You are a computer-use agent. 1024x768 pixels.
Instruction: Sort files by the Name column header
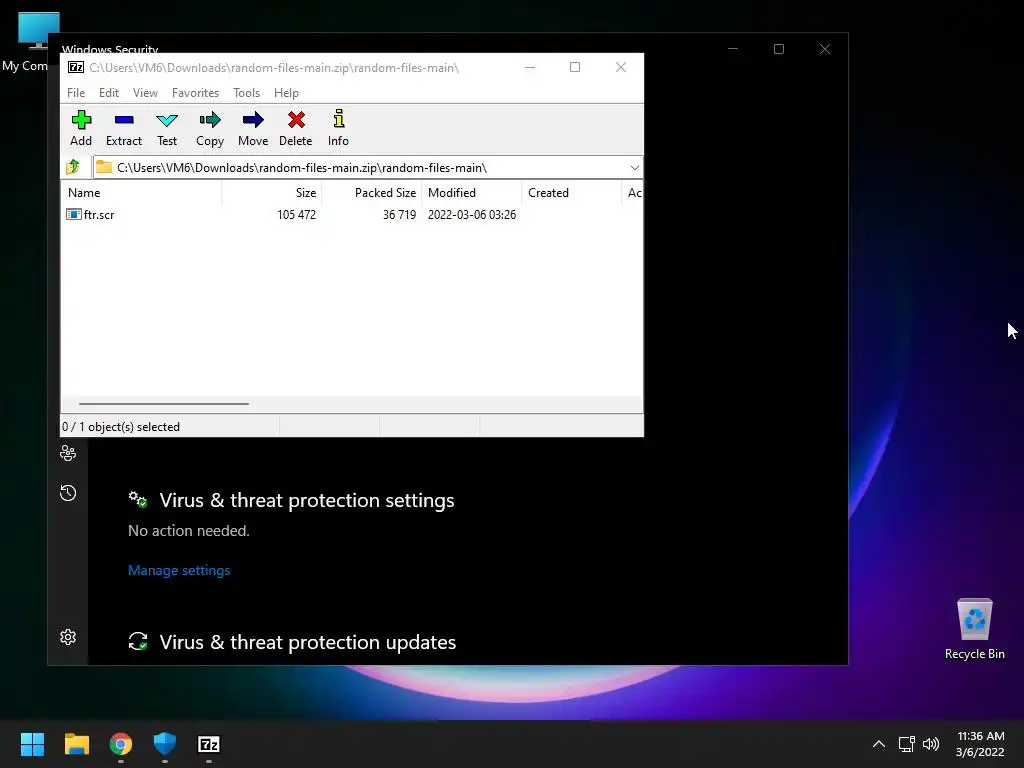[x=142, y=193]
